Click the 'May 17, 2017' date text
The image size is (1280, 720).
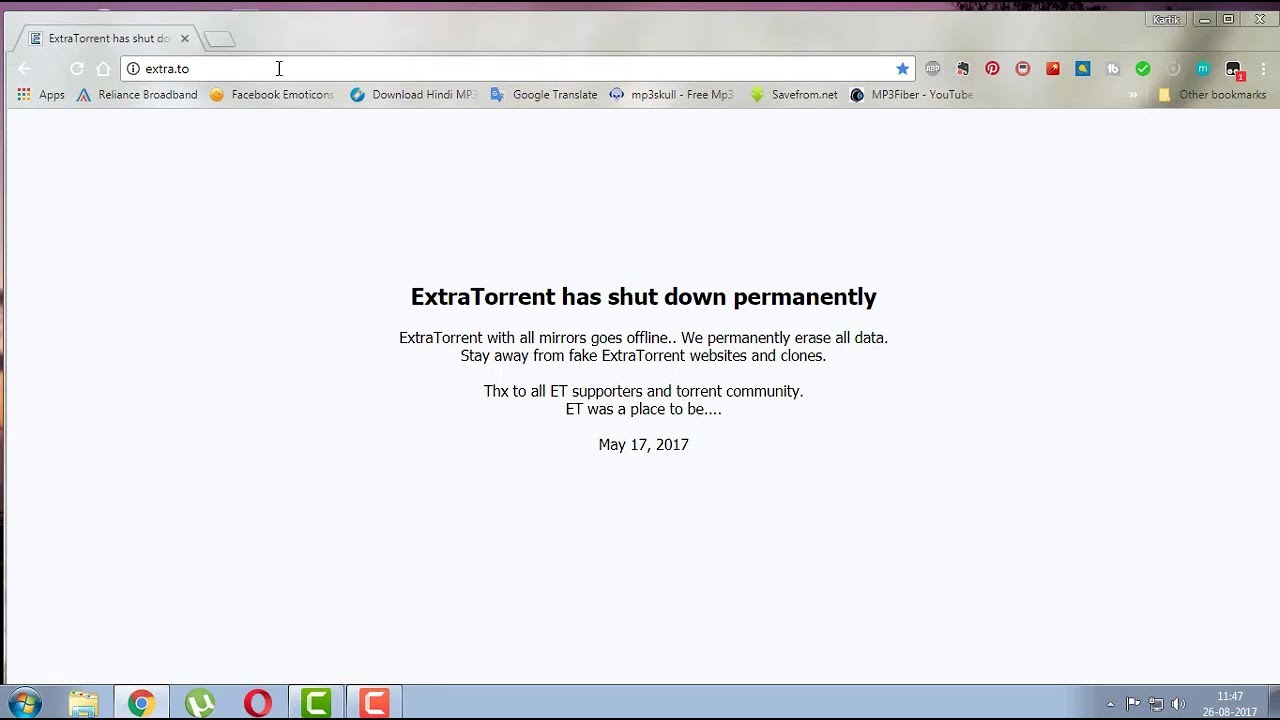point(643,445)
